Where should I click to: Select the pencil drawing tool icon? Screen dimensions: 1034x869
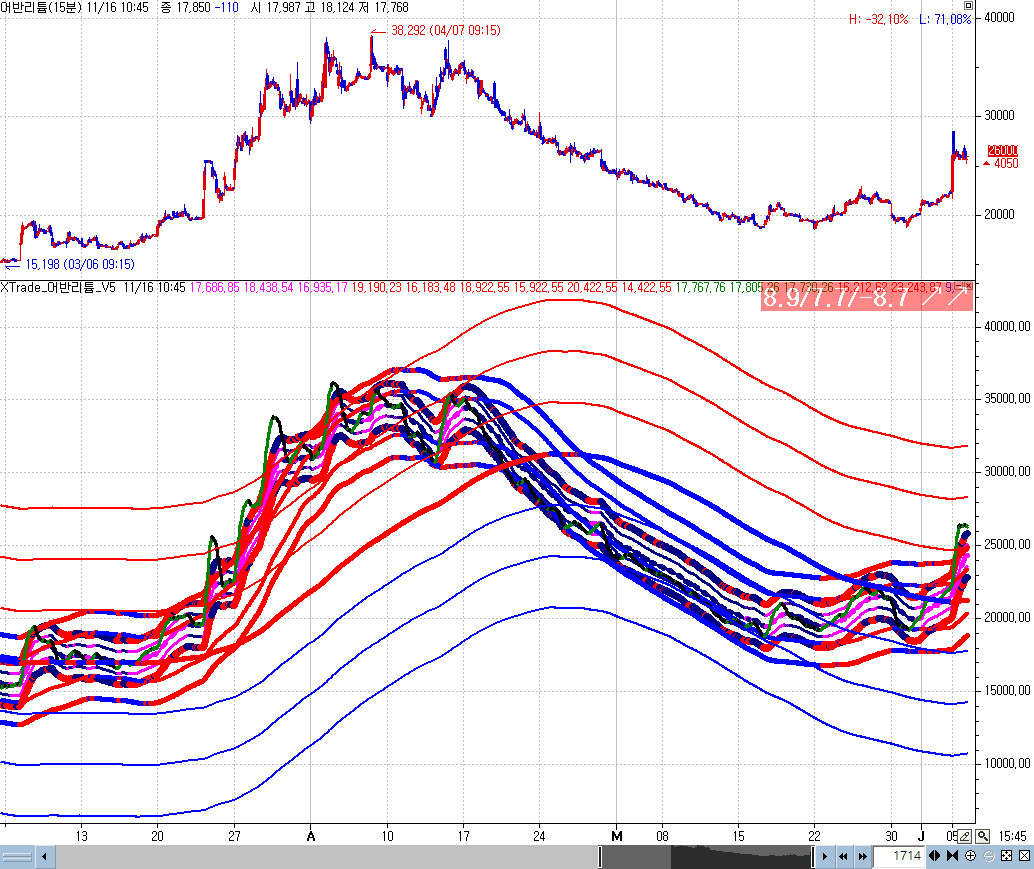pyautogui.click(x=966, y=836)
